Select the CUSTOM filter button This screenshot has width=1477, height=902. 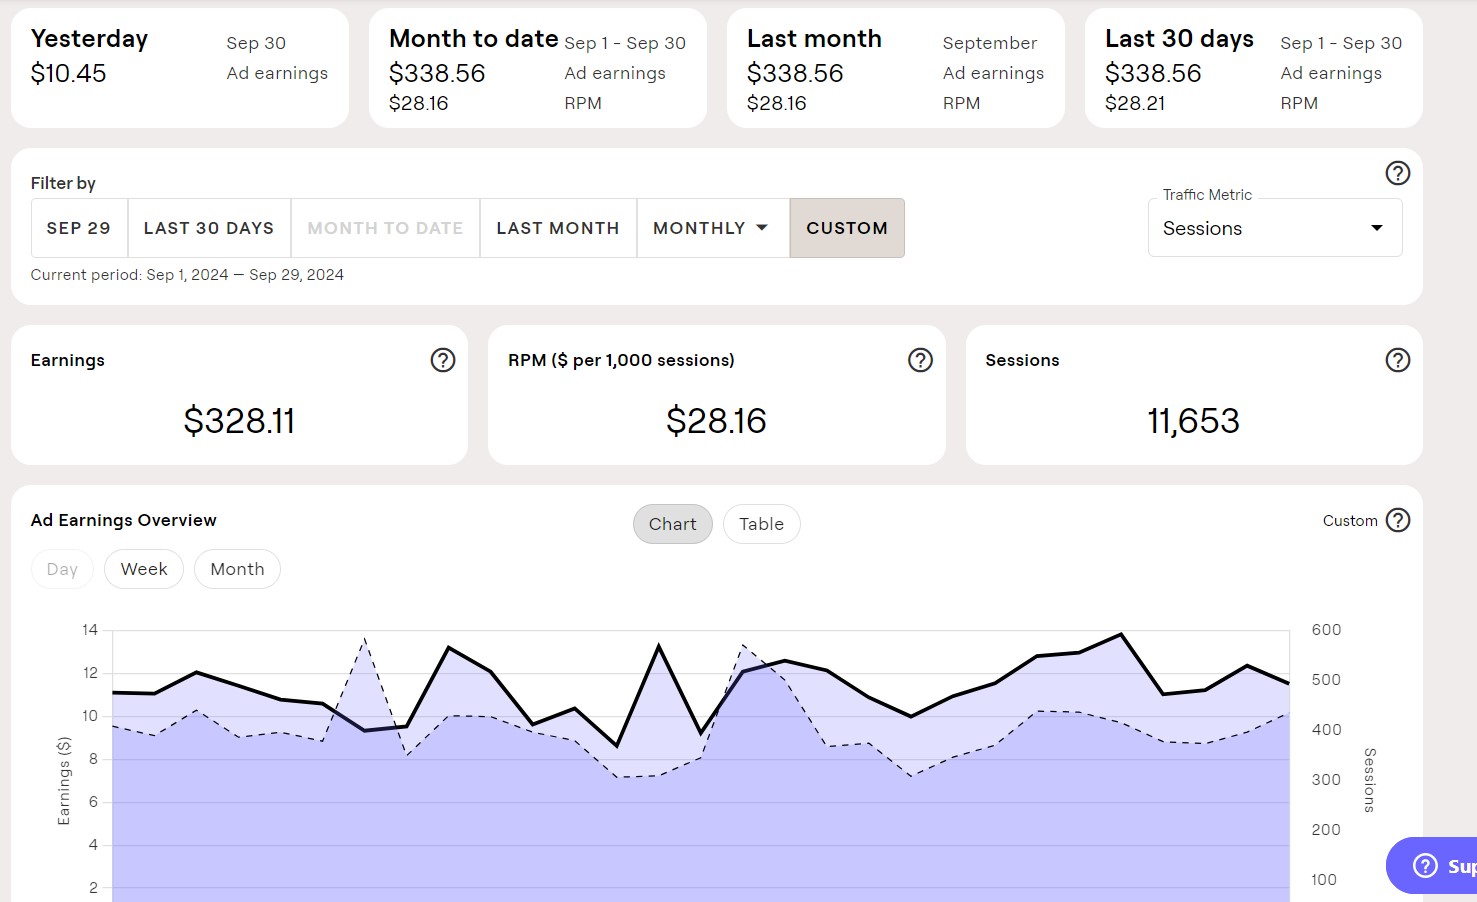point(847,228)
